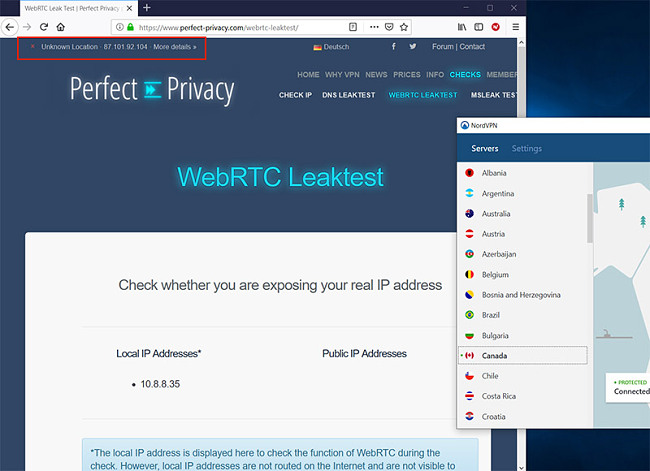
Task: Click the red extension icon in toolbar
Action: 495,27
